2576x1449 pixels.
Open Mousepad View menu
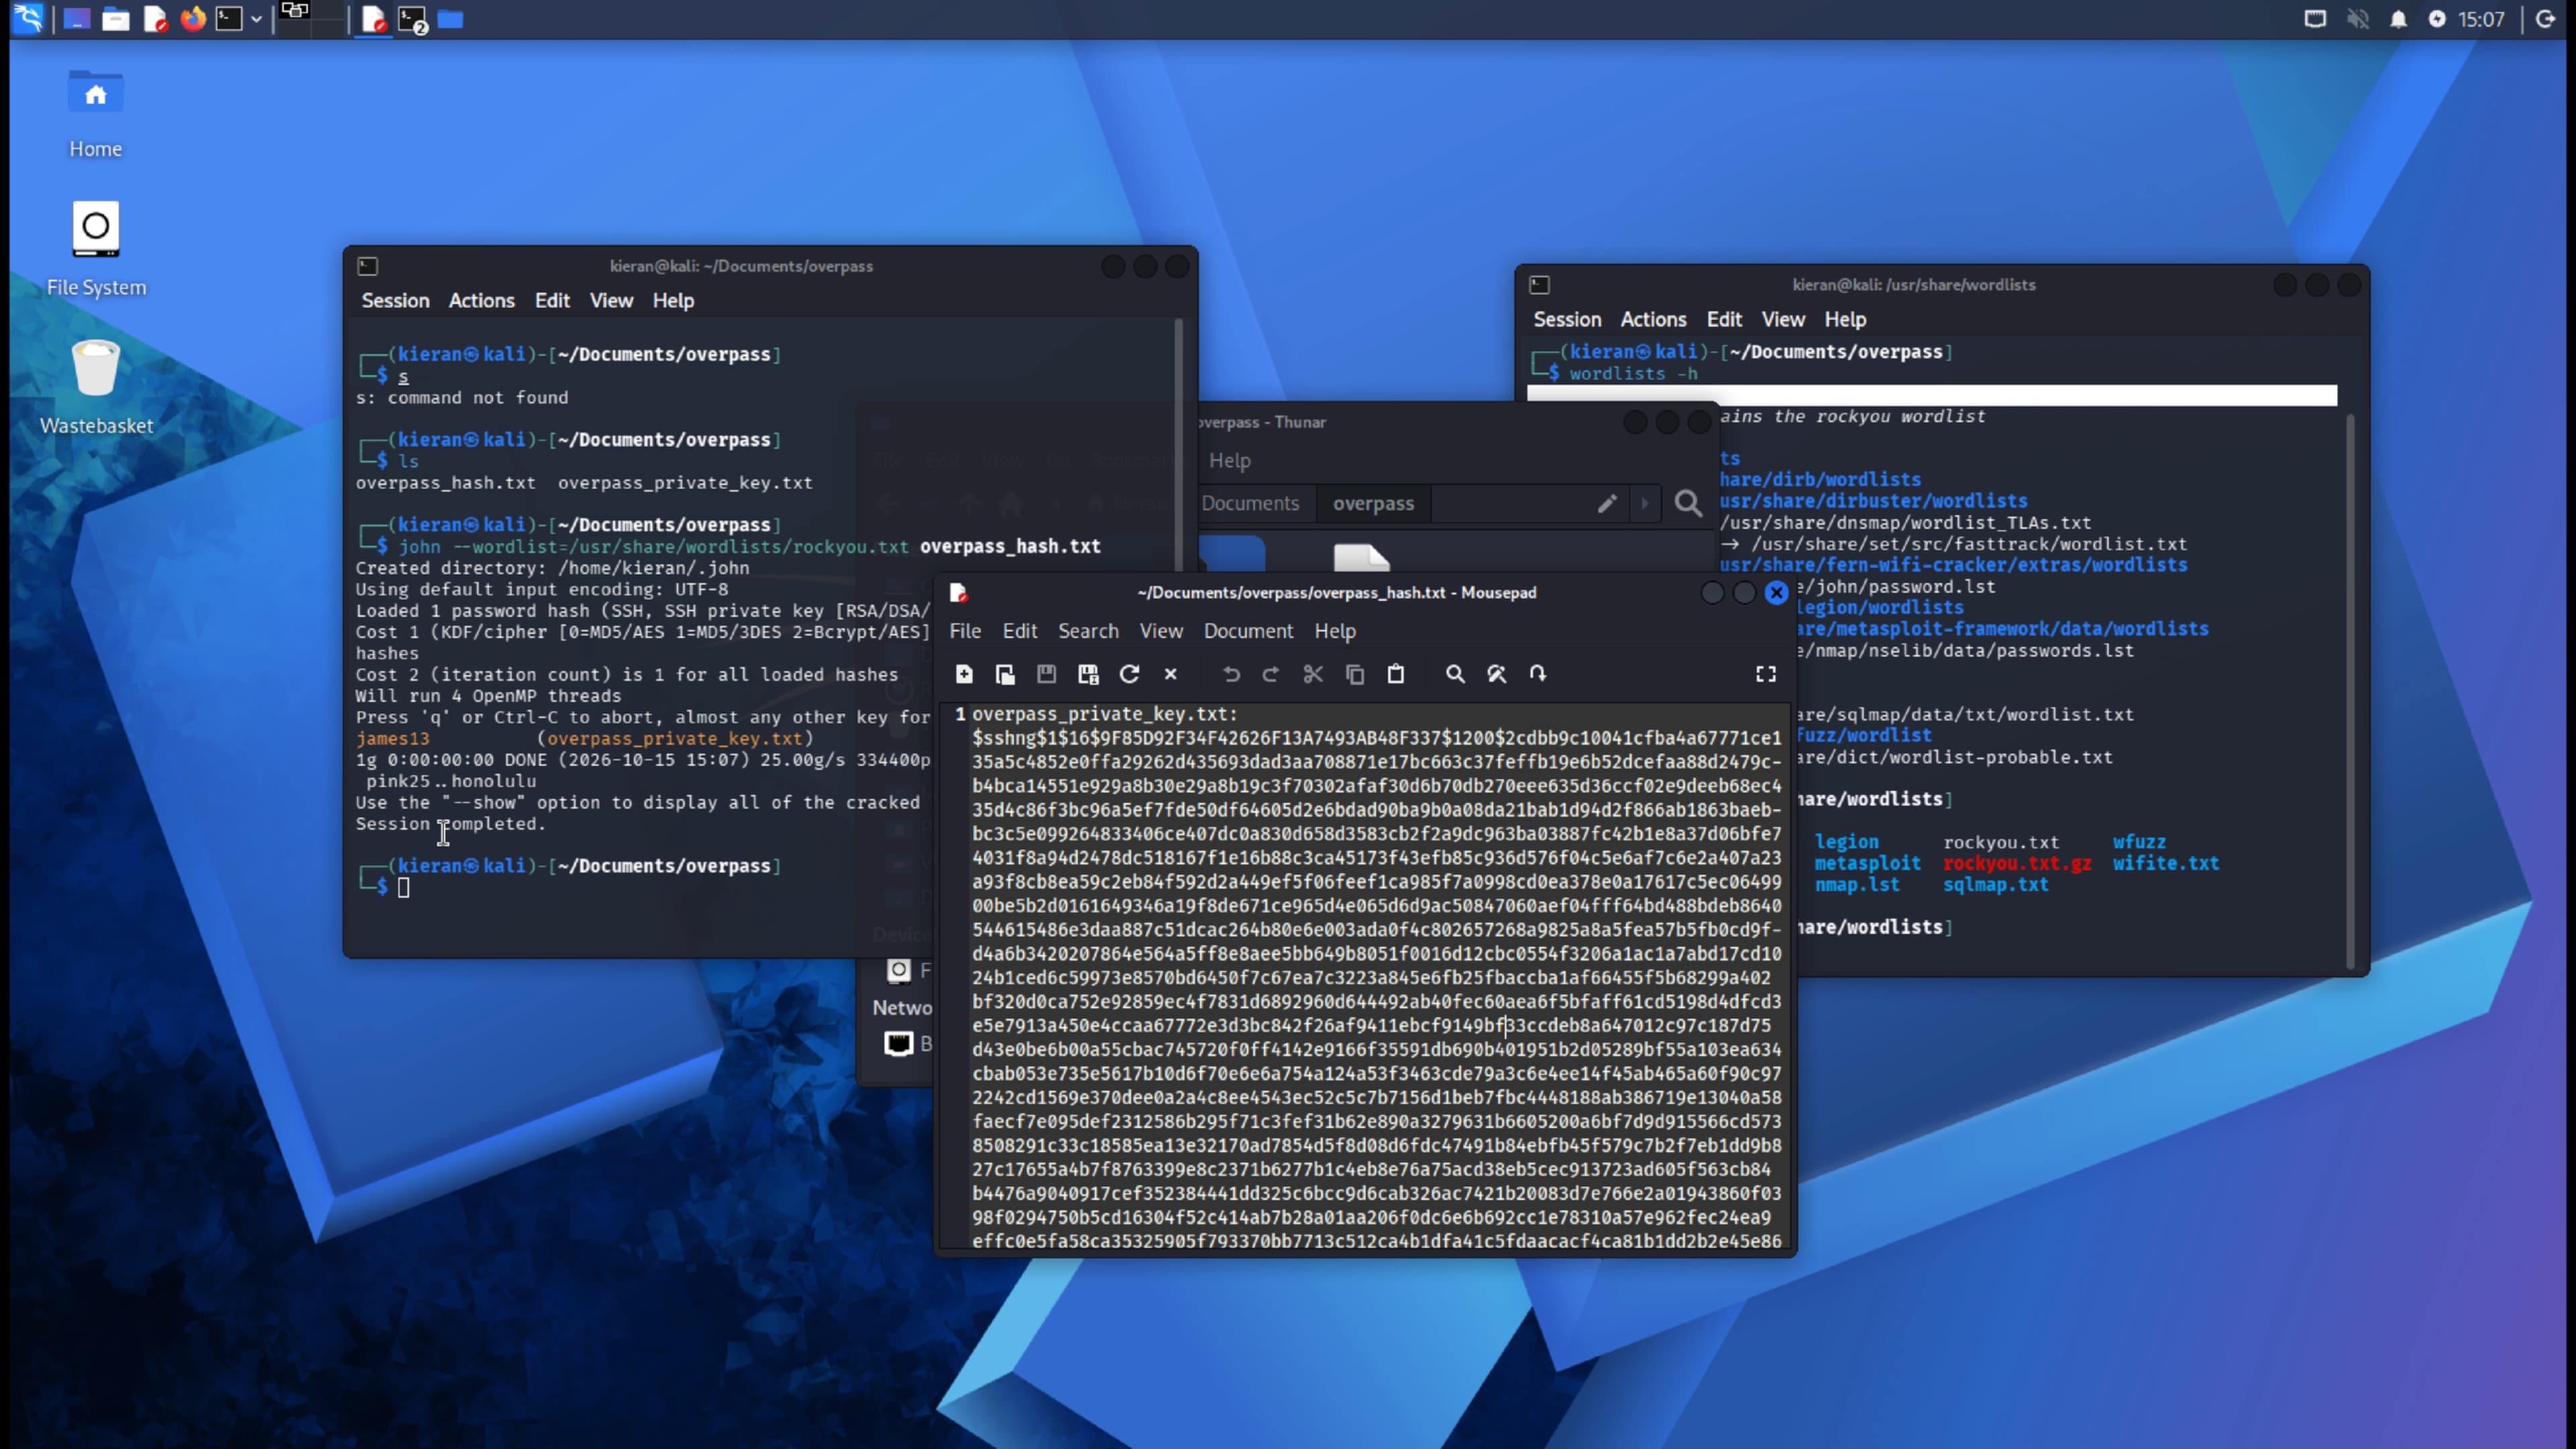coord(1161,631)
